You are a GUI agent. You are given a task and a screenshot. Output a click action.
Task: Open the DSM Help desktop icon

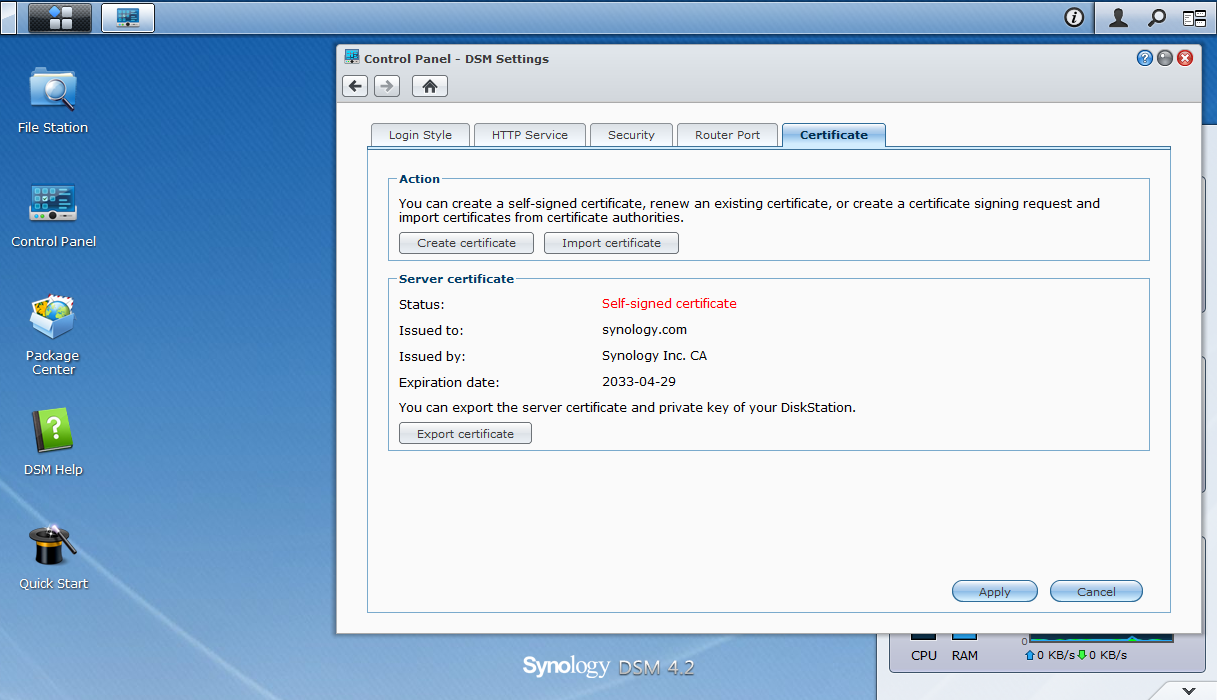tap(53, 442)
